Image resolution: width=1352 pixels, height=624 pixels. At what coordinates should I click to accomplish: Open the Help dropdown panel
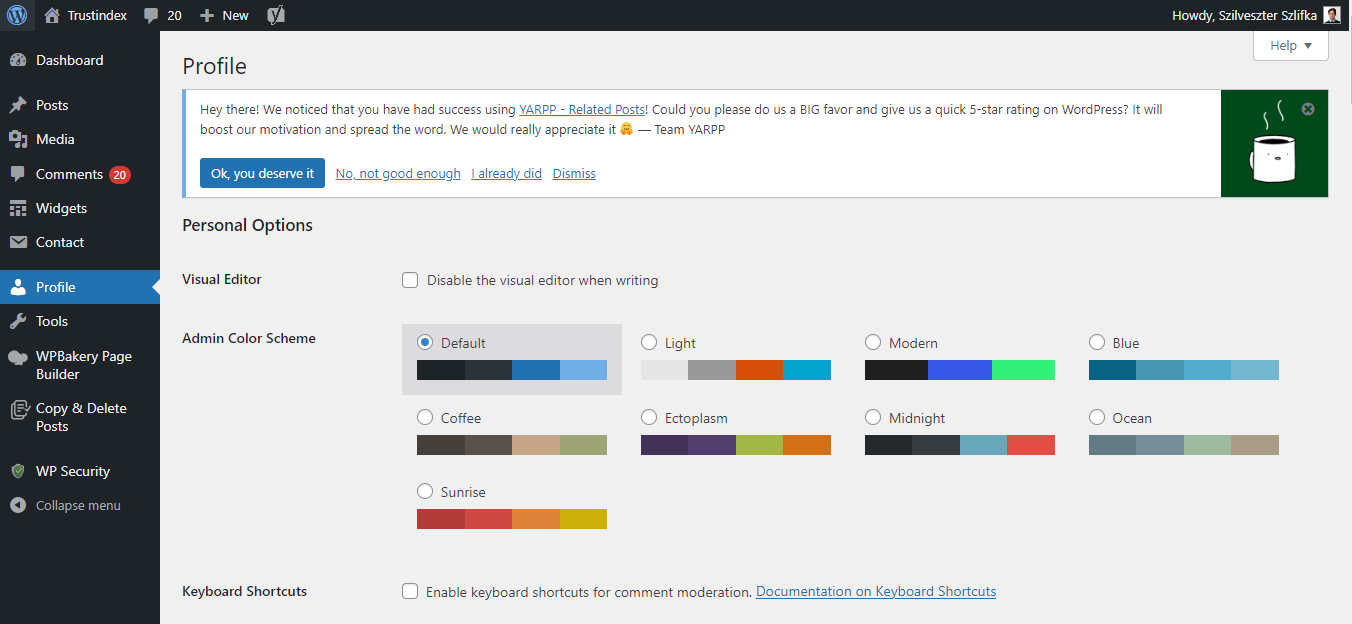click(1290, 45)
